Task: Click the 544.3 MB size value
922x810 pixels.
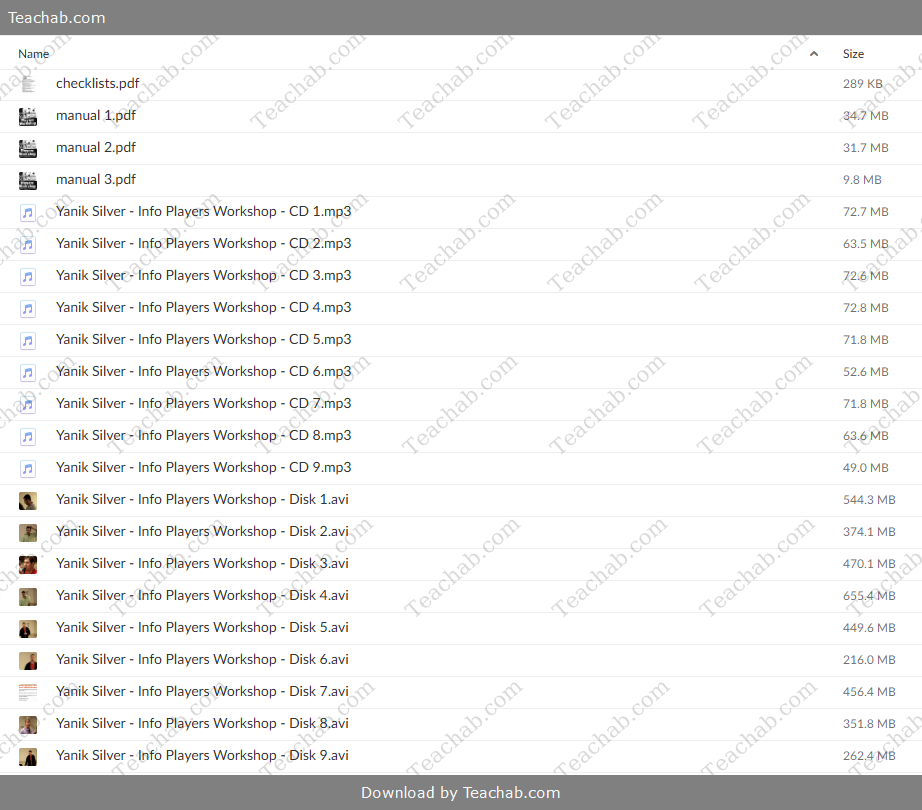Action: click(x=869, y=500)
